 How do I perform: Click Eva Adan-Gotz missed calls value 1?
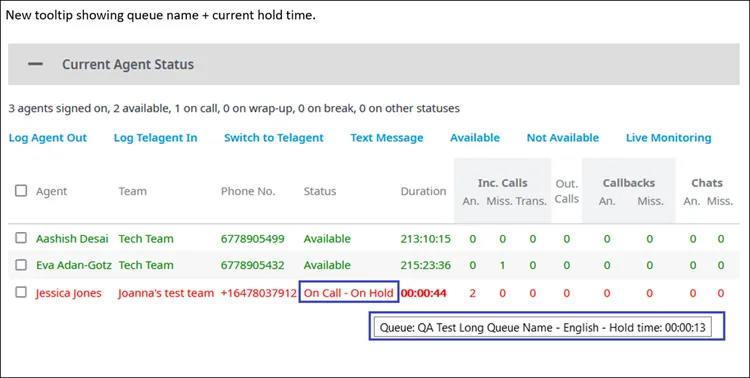point(503,265)
